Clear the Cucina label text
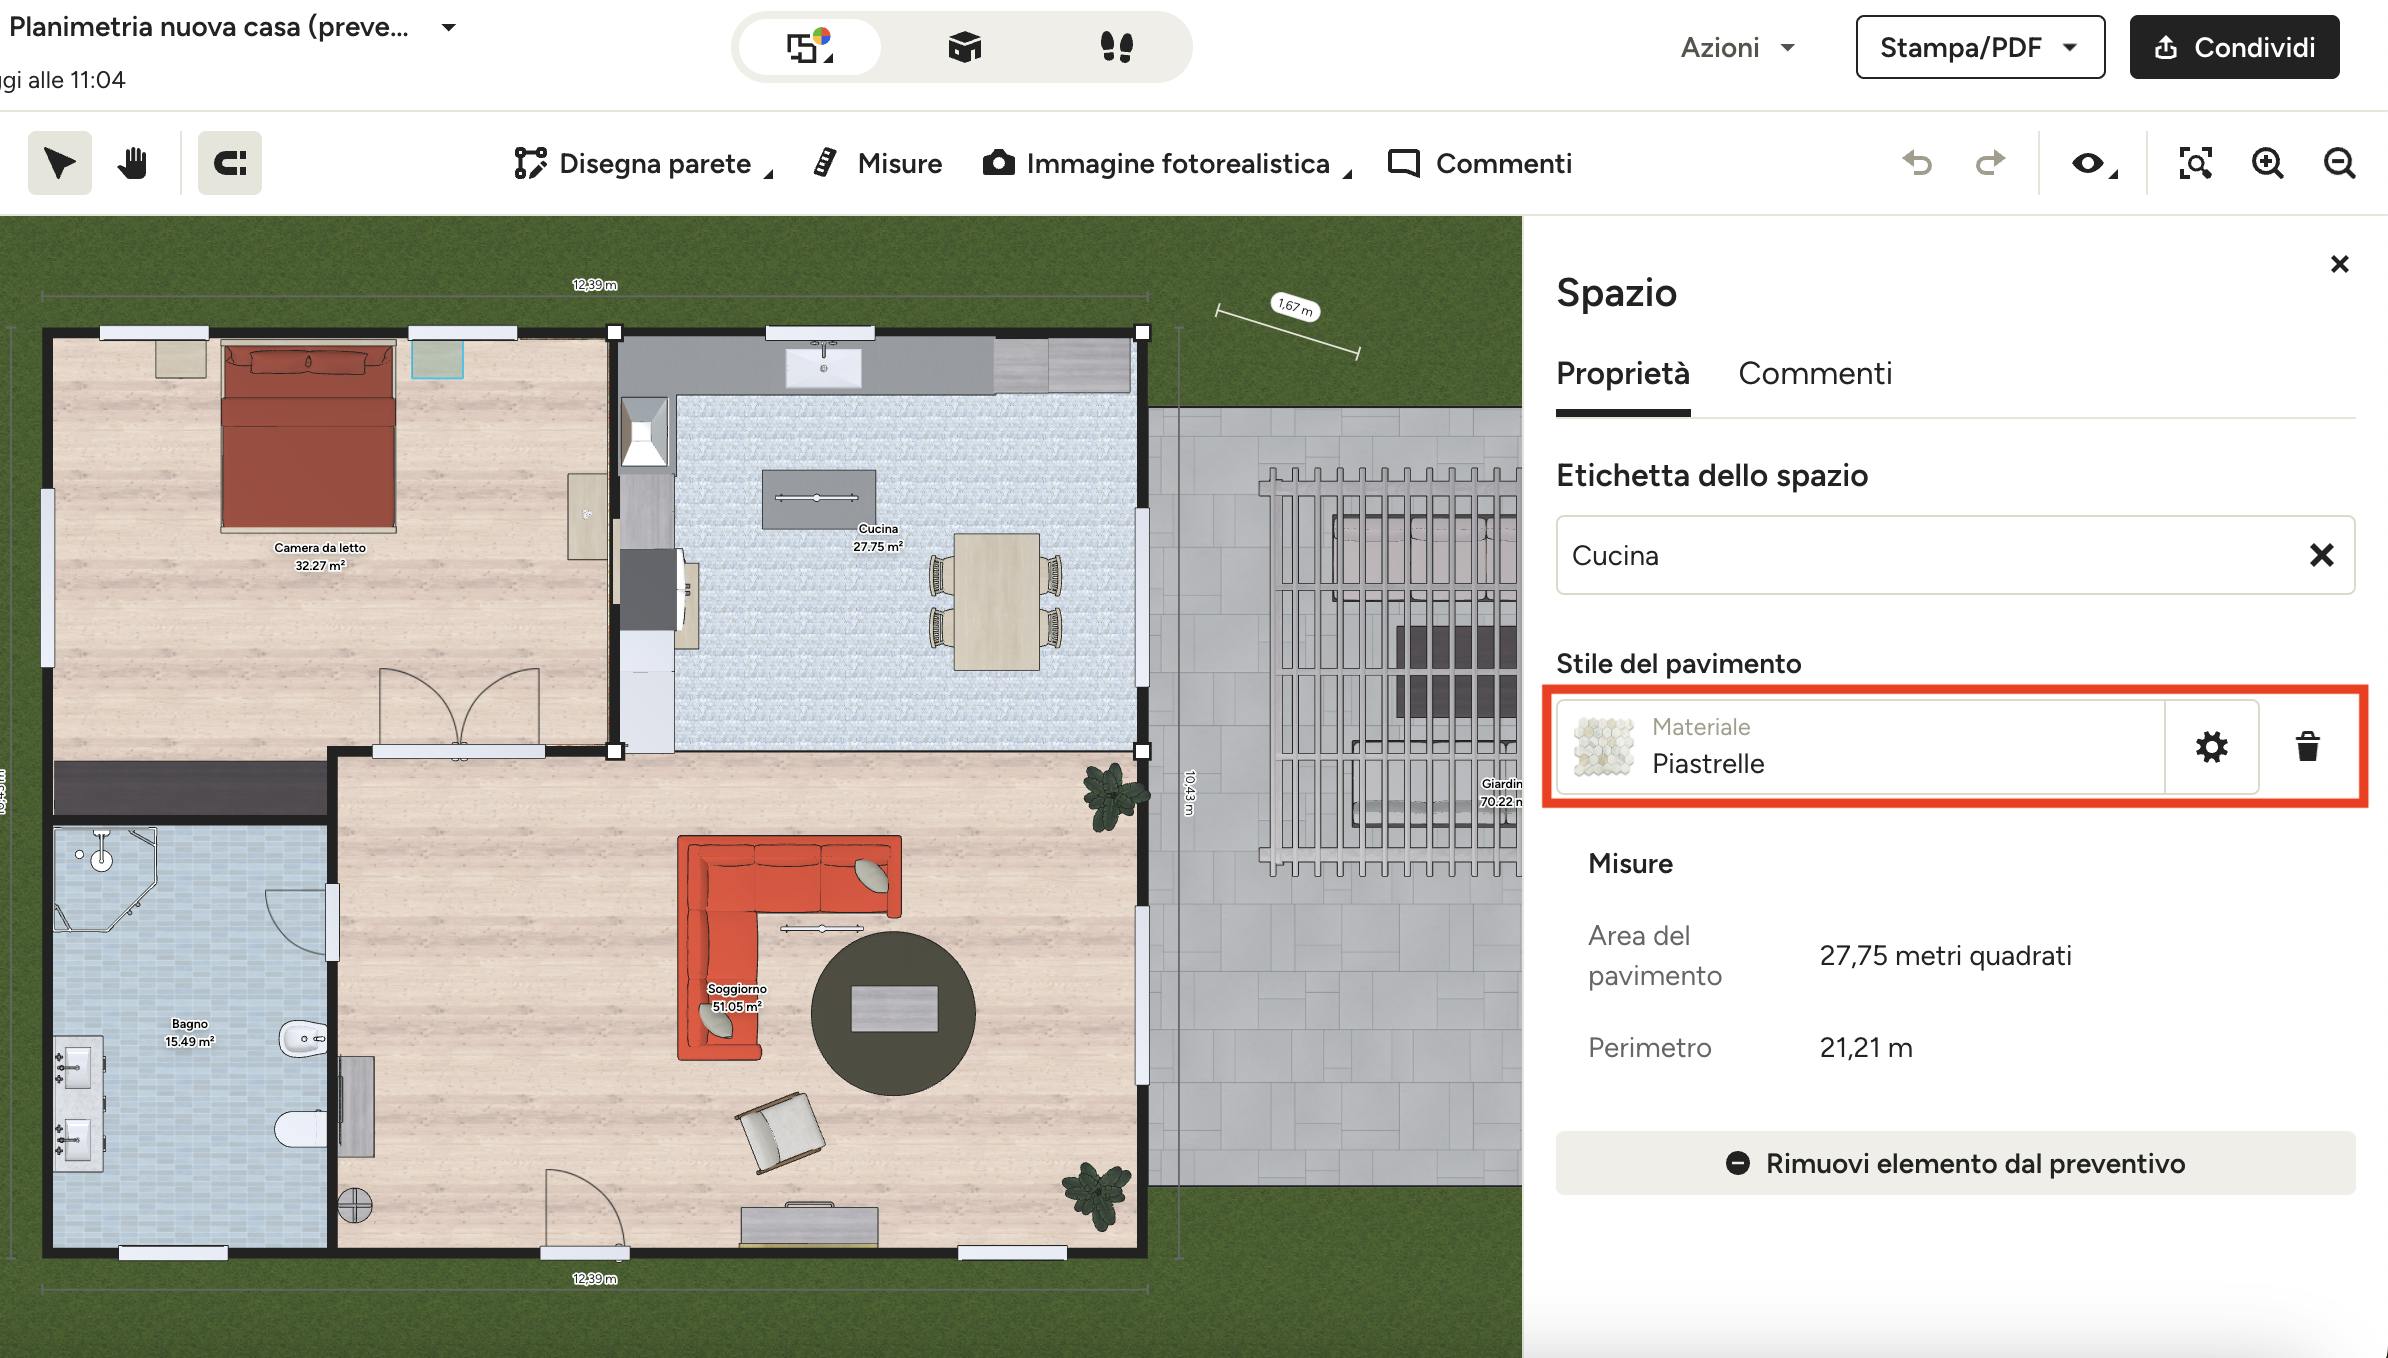Image resolution: width=2388 pixels, height=1358 pixels. coord(2321,555)
